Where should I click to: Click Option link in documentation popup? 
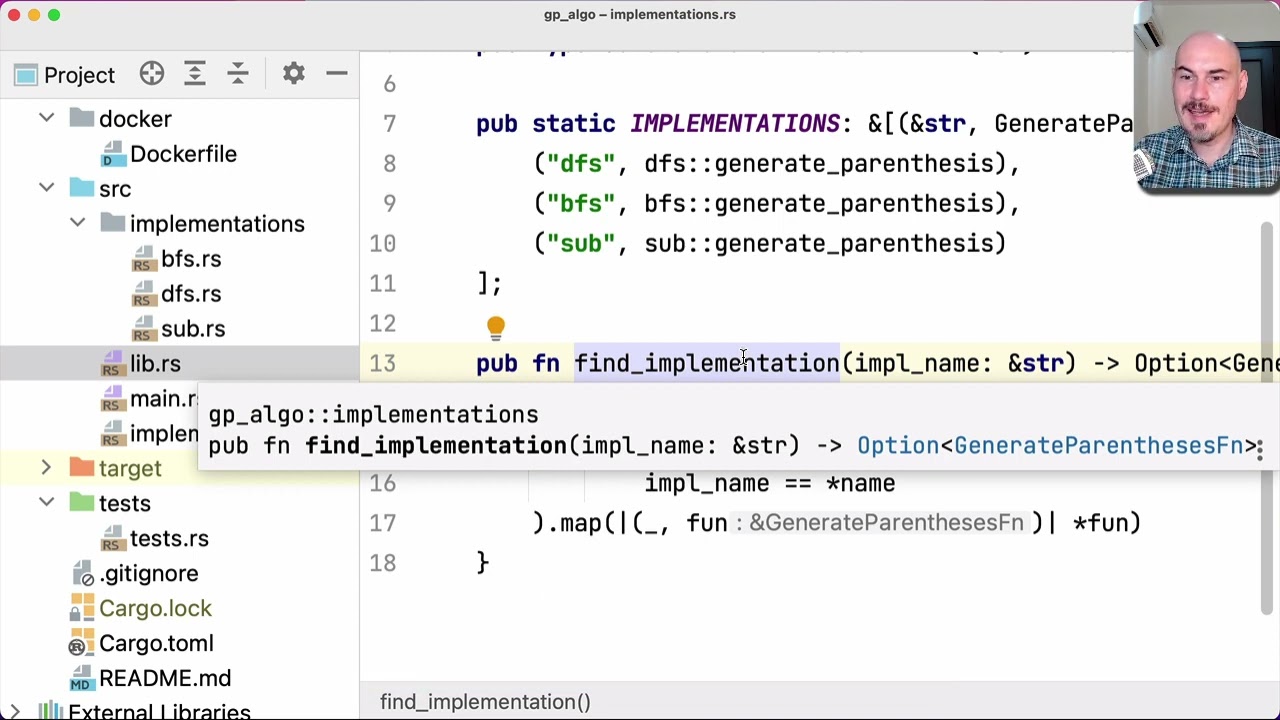coord(898,446)
